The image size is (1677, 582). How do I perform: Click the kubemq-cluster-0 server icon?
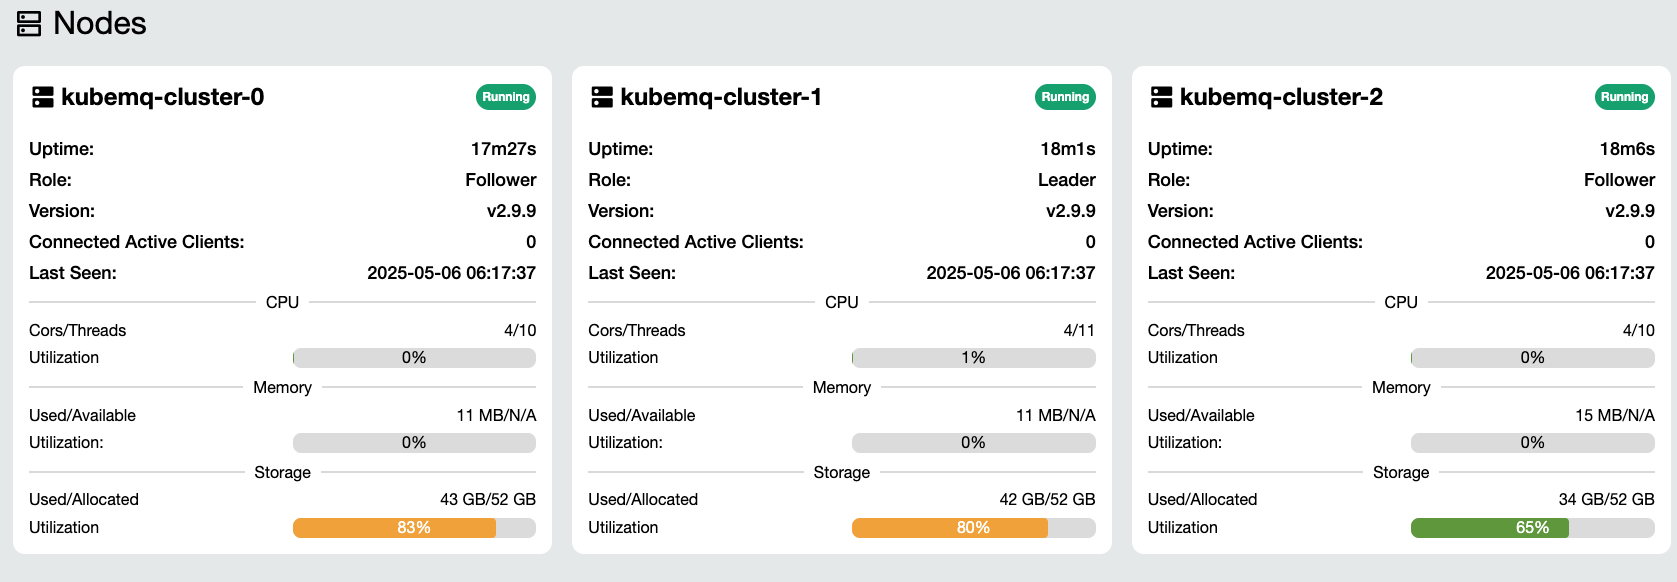pyautogui.click(x=42, y=97)
